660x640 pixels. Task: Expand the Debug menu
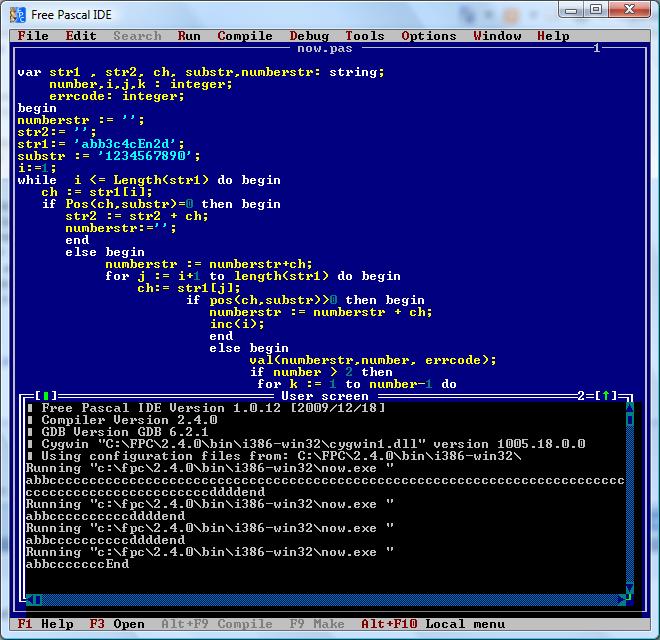pos(309,36)
